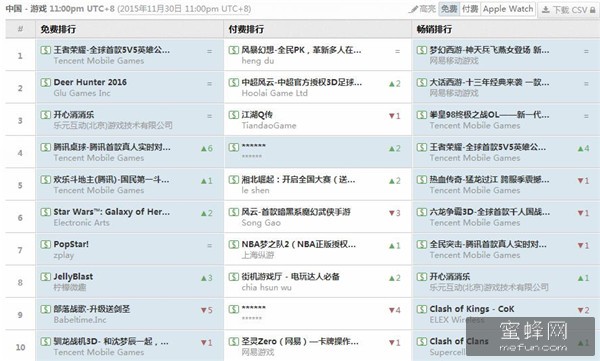The image size is (600, 361).
Task: Open the Deer Hunter 2016 app link
Action: tap(90, 82)
